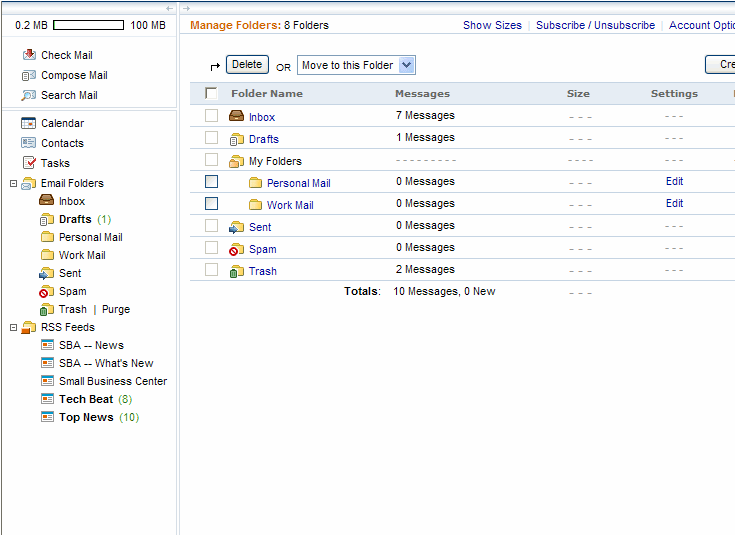Screen dimensions: 735x535
Task: Click the Search Mail icon
Action: [x=29, y=95]
